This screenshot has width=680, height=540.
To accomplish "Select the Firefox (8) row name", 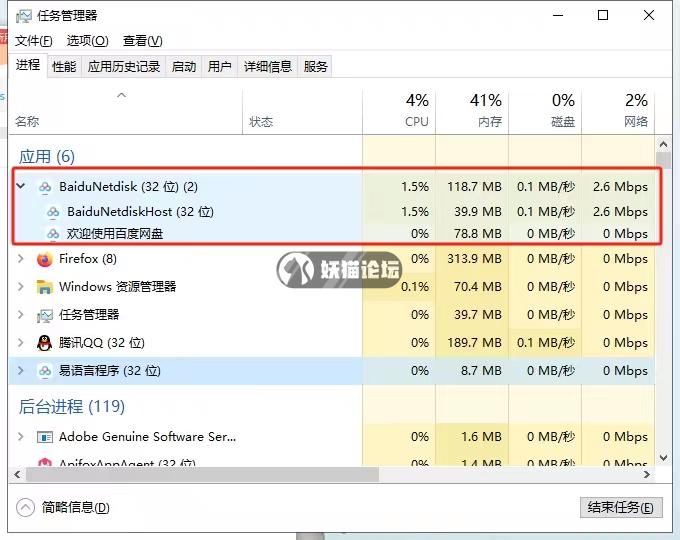I will pos(88,259).
